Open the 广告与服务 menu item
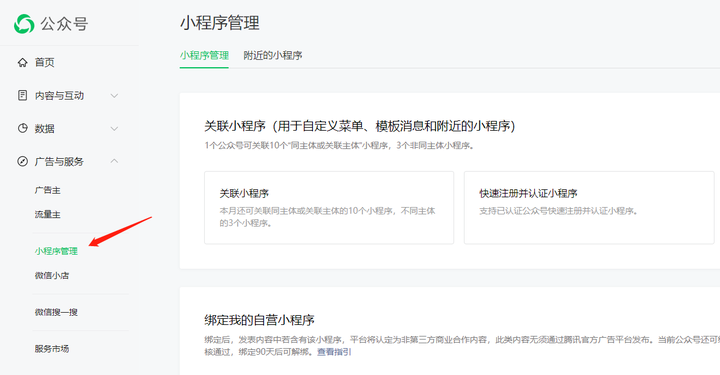Viewport: 720px width, 375px height. click(x=59, y=162)
